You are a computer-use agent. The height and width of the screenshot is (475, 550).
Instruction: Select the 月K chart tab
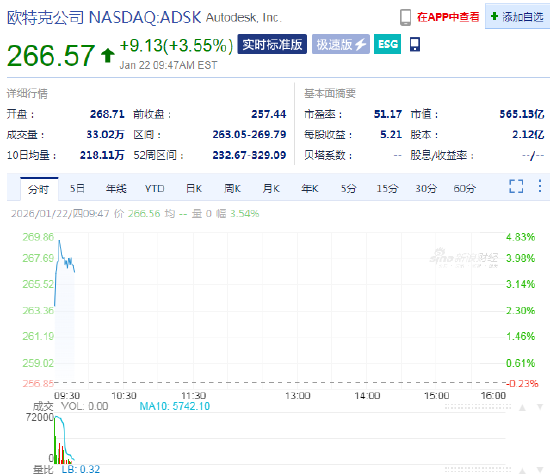pos(271,189)
